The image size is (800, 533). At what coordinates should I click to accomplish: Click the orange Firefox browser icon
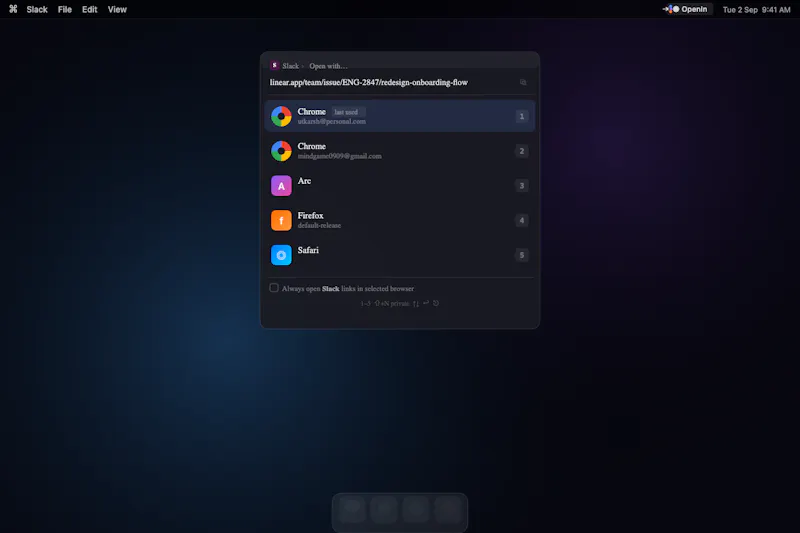coord(281,220)
